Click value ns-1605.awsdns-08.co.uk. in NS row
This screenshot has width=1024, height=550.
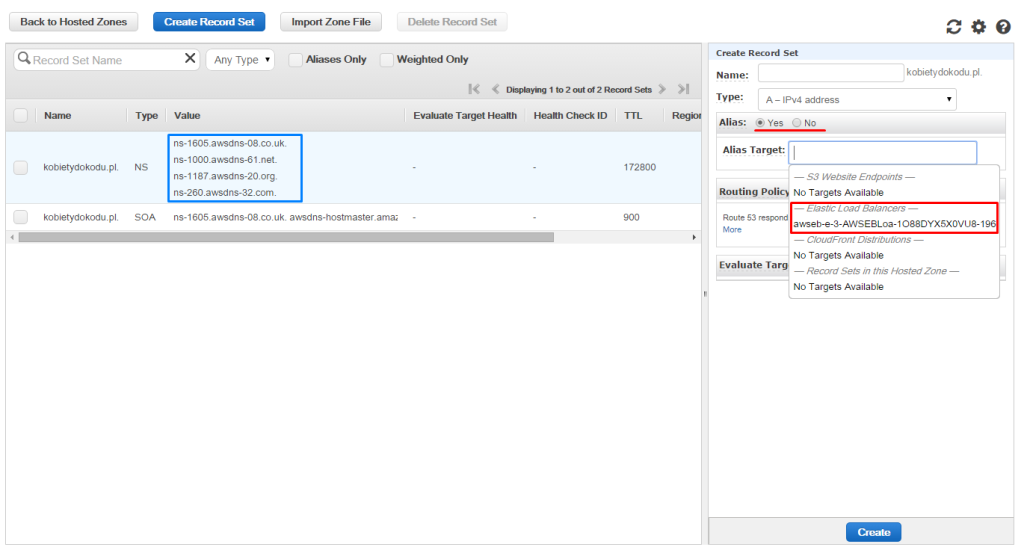230,143
